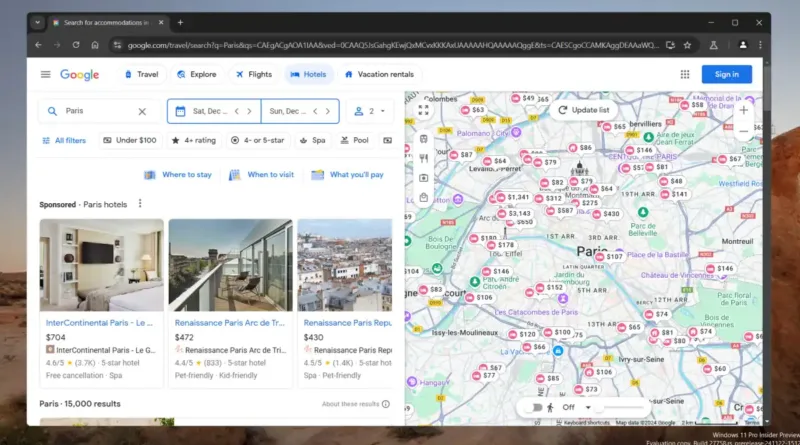Screen dimensions: 800x445
Task: Click the search magnifier icon beside Paris
Action: coord(52,111)
